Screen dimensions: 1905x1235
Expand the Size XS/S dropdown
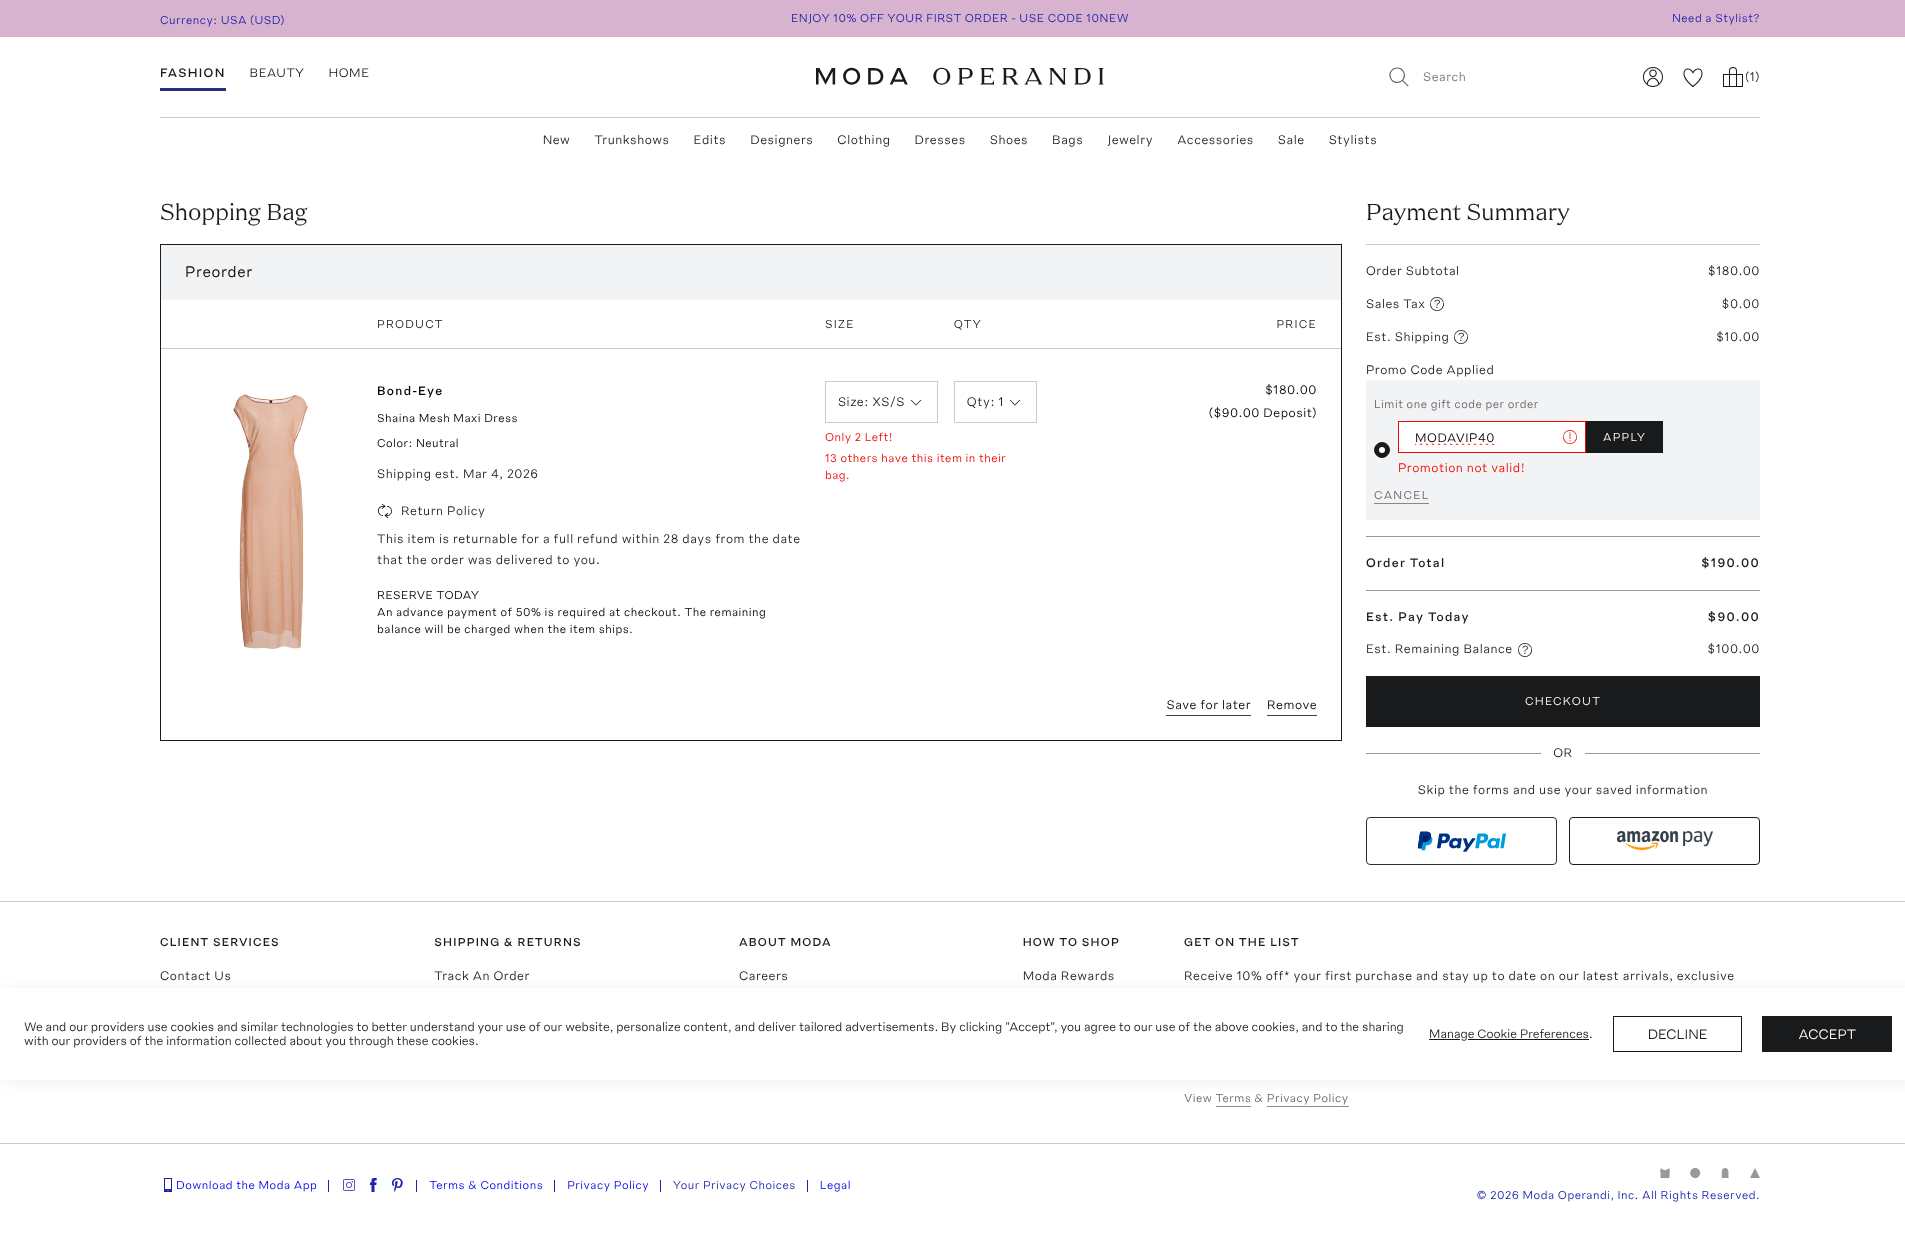tap(880, 402)
